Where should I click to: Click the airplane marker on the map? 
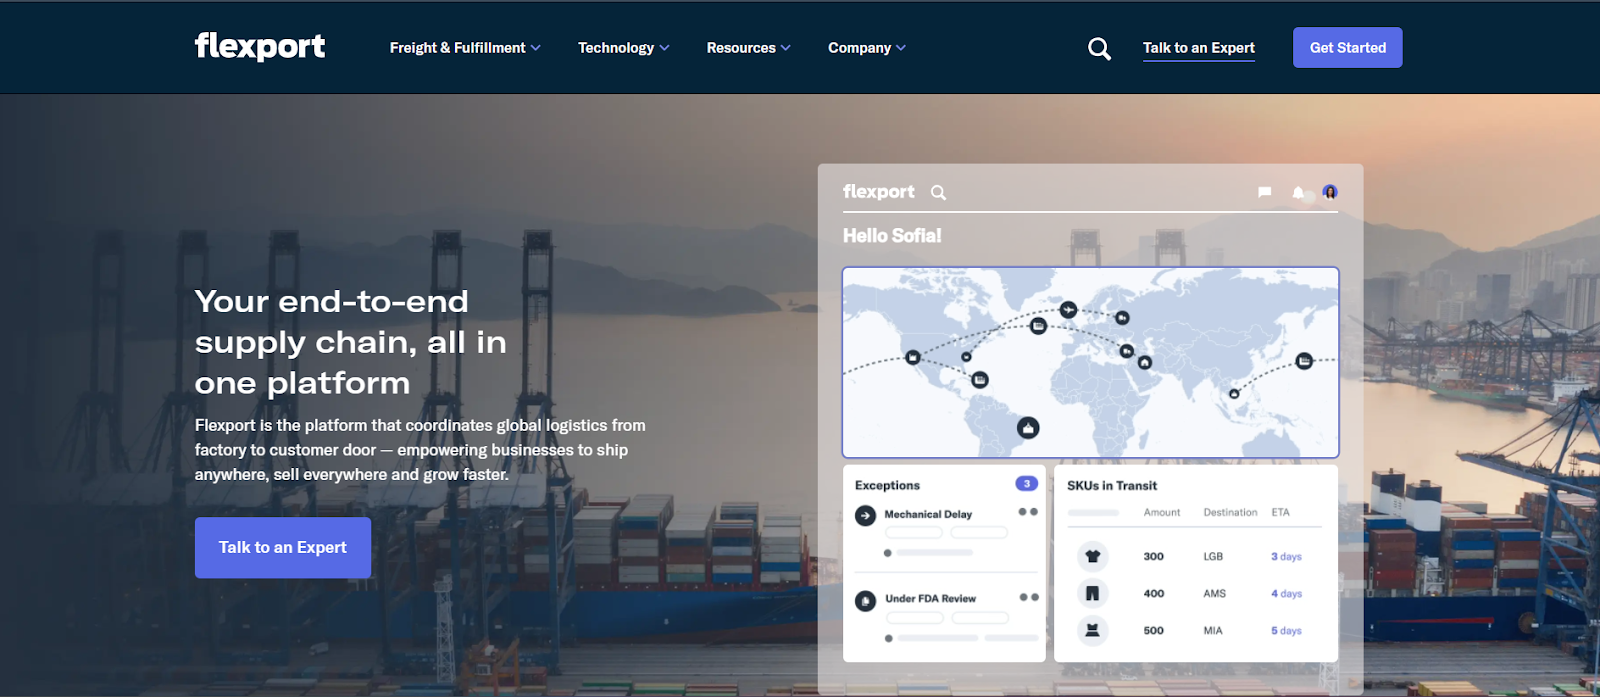1068,310
